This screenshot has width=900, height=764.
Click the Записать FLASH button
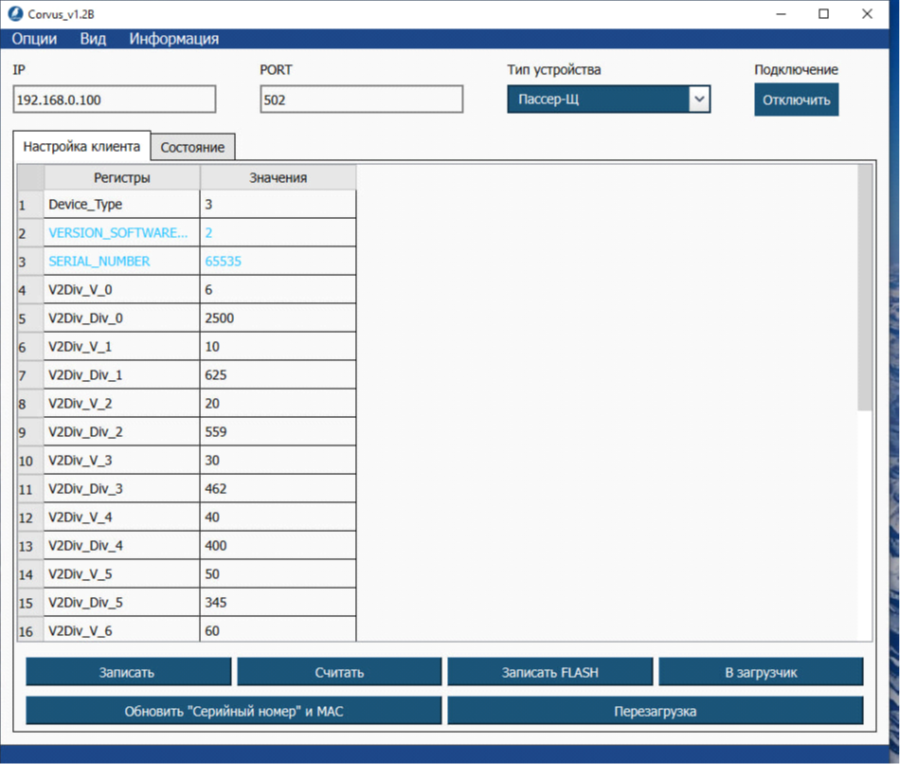[550, 672]
